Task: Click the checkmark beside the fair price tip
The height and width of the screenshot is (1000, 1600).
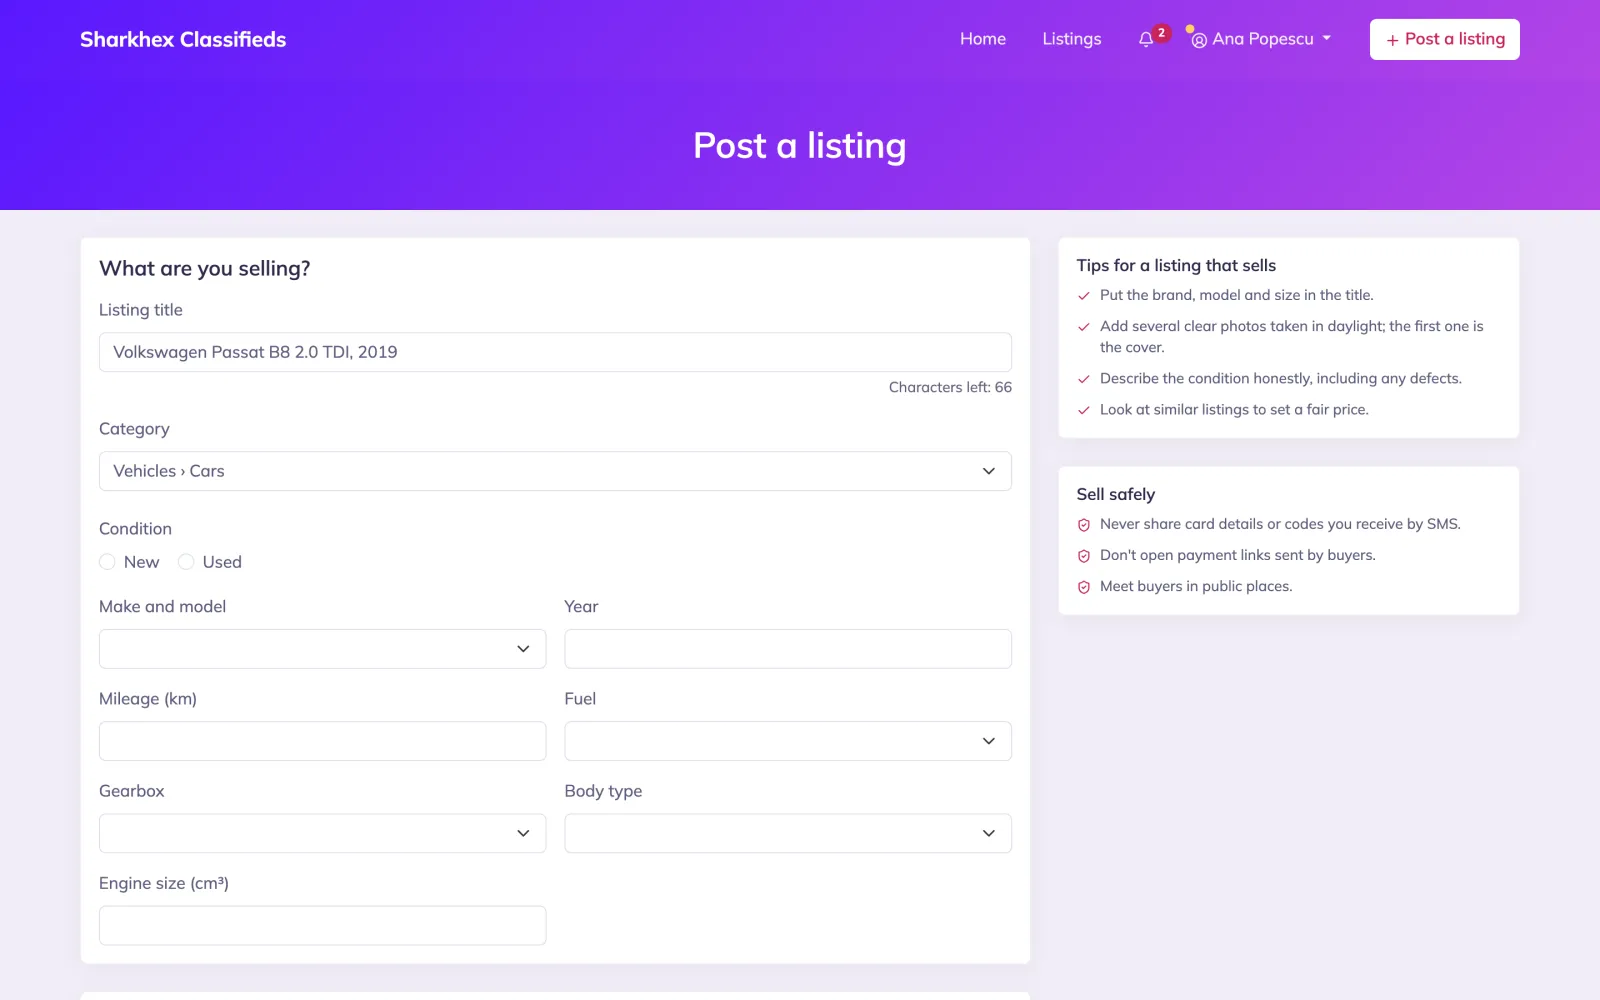Action: click(x=1084, y=410)
